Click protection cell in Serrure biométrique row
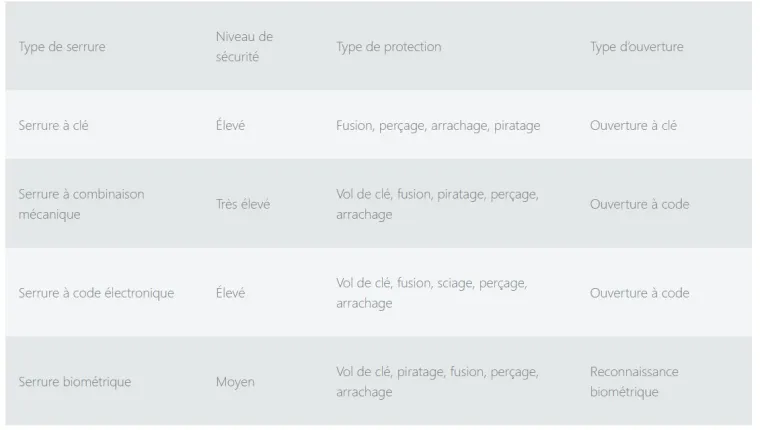 point(437,382)
